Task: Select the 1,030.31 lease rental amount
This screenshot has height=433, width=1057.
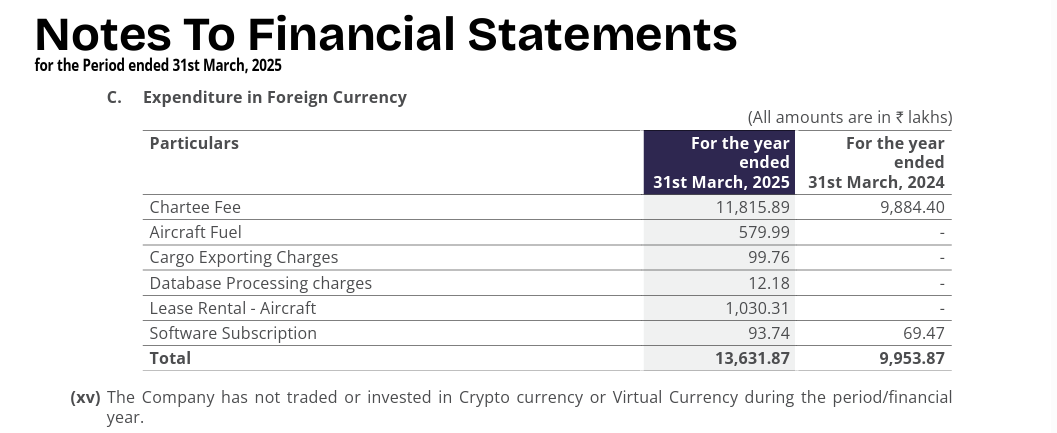Action: (757, 308)
